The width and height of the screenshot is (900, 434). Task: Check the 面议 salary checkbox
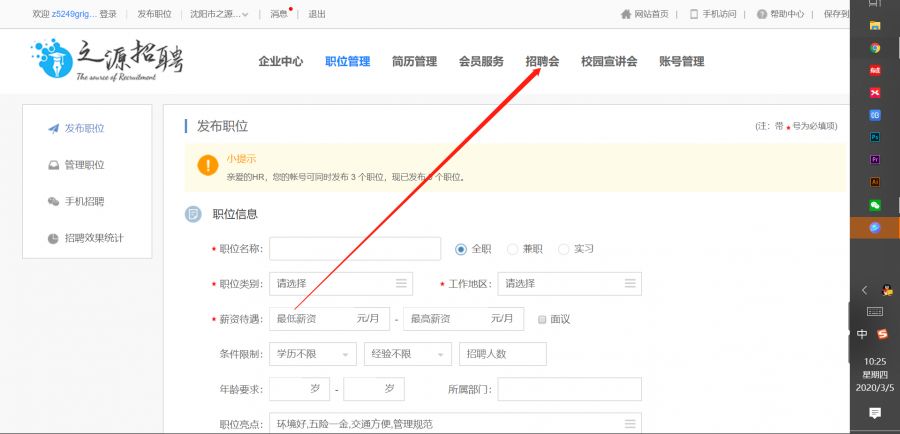pyautogui.click(x=542, y=319)
